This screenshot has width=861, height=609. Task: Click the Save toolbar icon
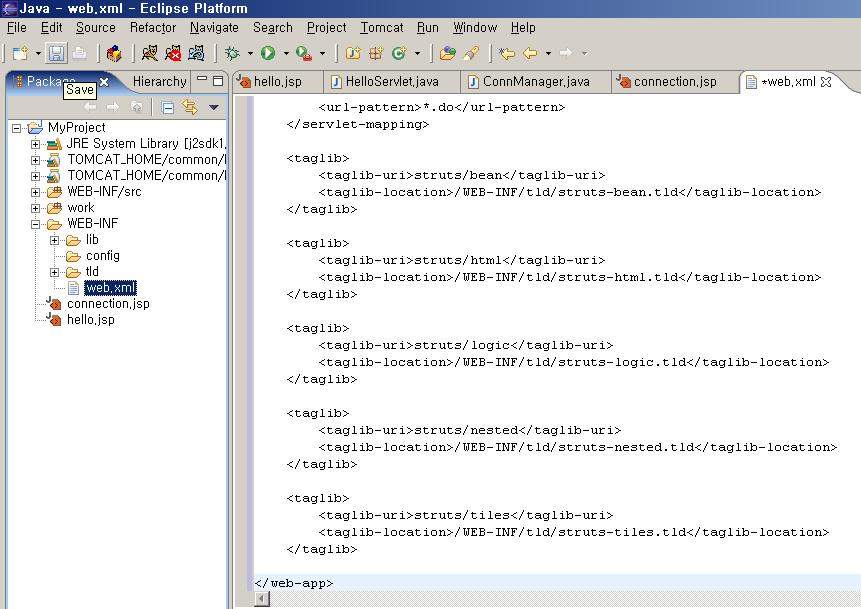tap(57, 53)
